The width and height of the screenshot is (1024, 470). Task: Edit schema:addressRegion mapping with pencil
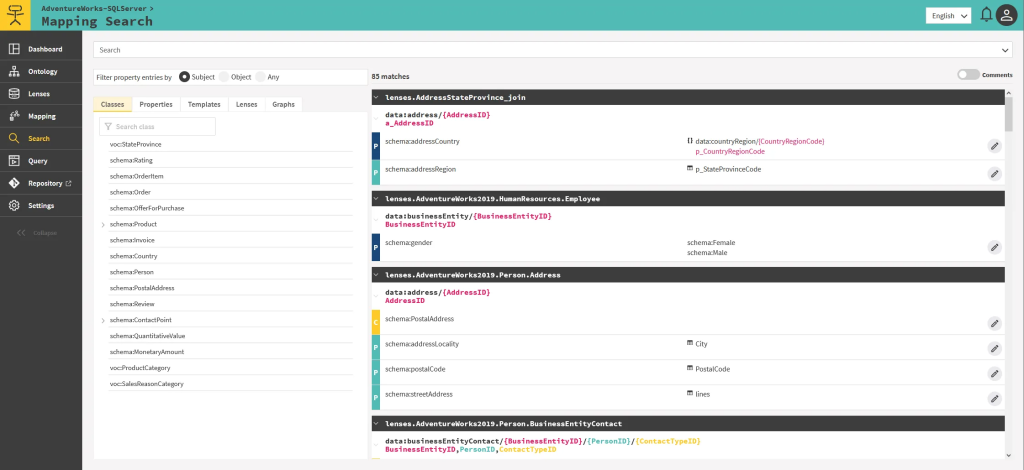click(x=994, y=174)
